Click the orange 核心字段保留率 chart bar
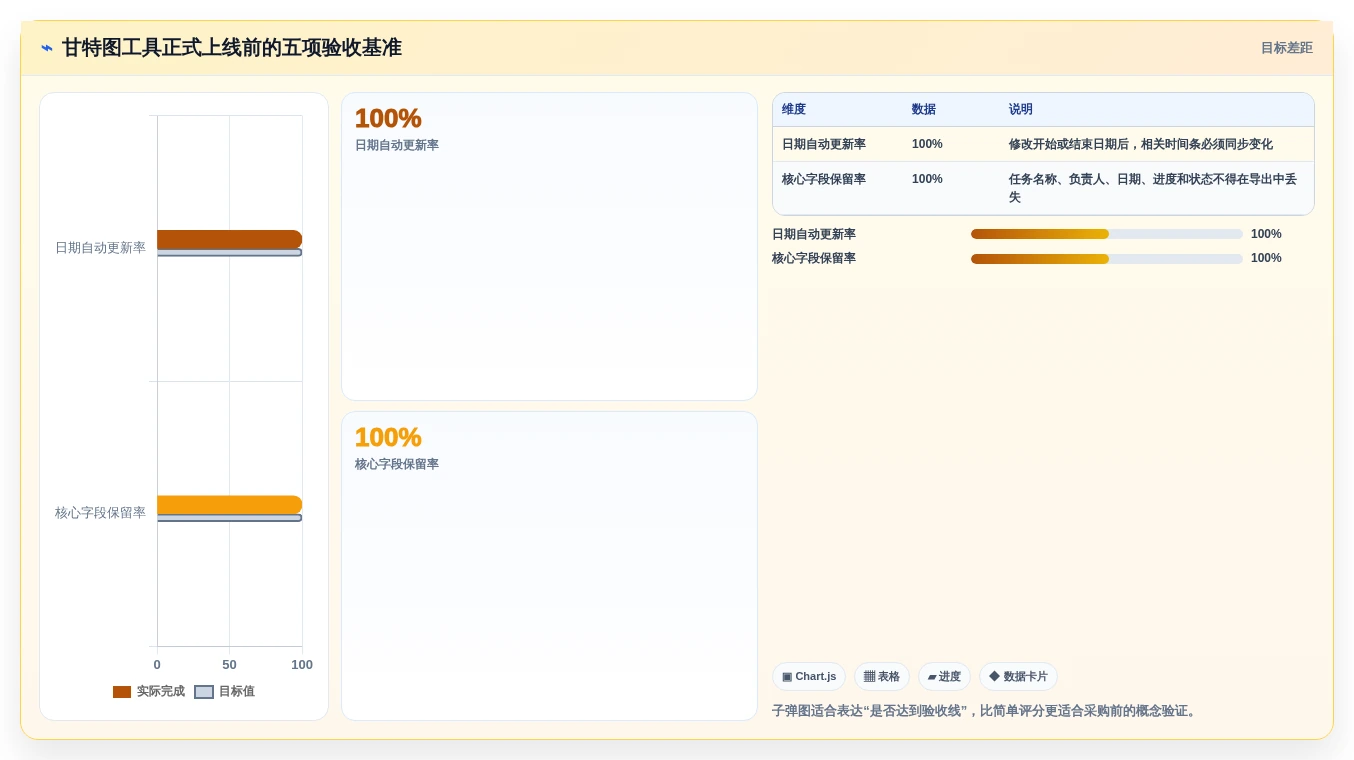The width and height of the screenshot is (1354, 760). (229, 505)
